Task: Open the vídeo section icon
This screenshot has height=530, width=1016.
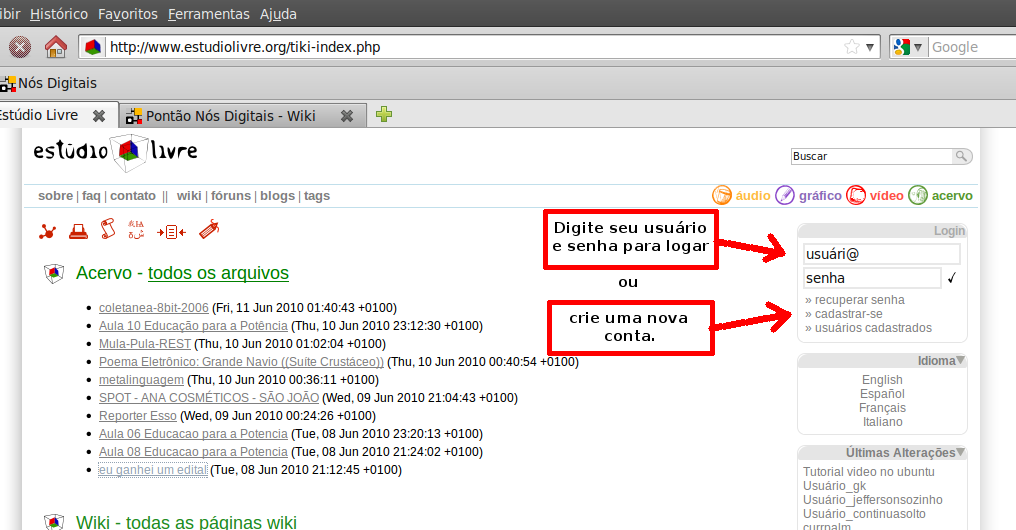Action: pyautogui.click(x=856, y=196)
